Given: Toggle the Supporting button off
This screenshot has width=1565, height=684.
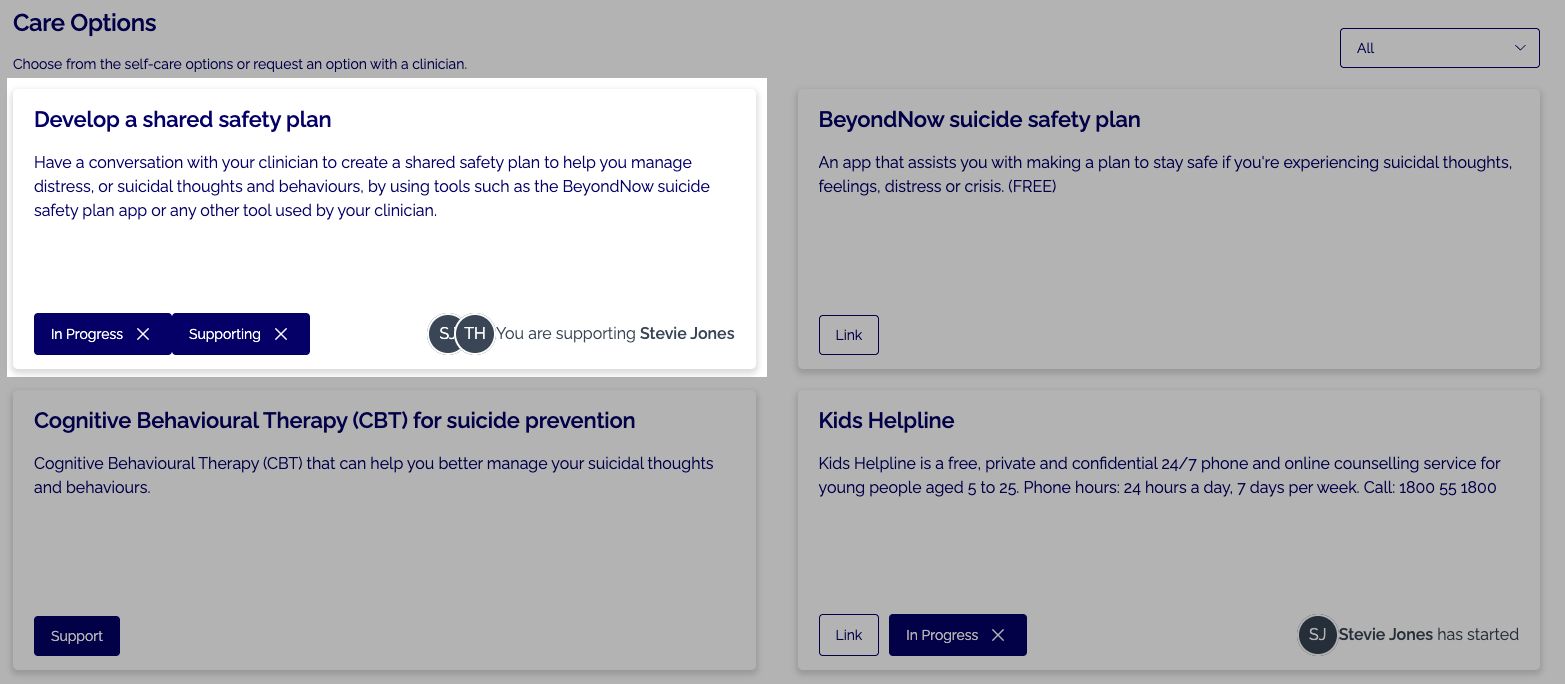Looking at the screenshot, I should click(x=241, y=334).
